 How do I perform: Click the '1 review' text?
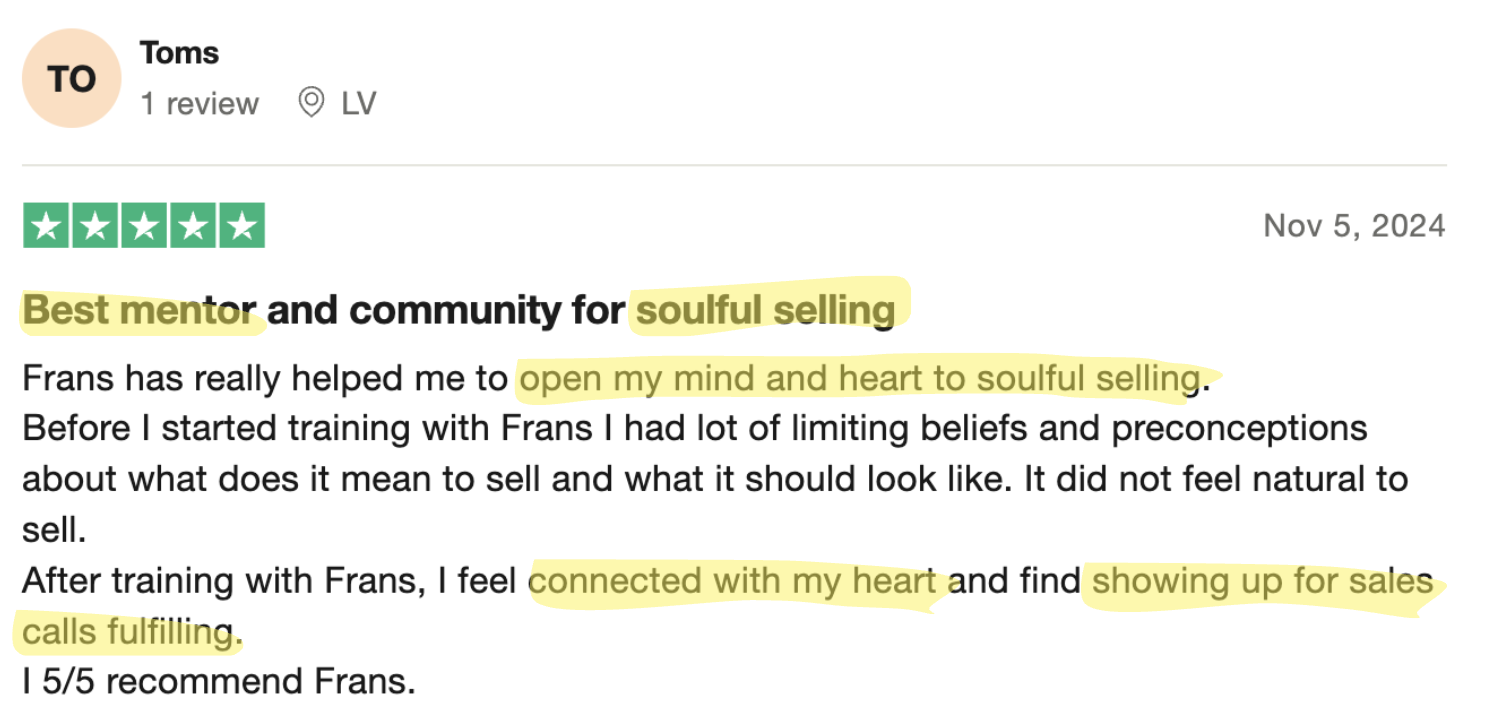(x=199, y=103)
